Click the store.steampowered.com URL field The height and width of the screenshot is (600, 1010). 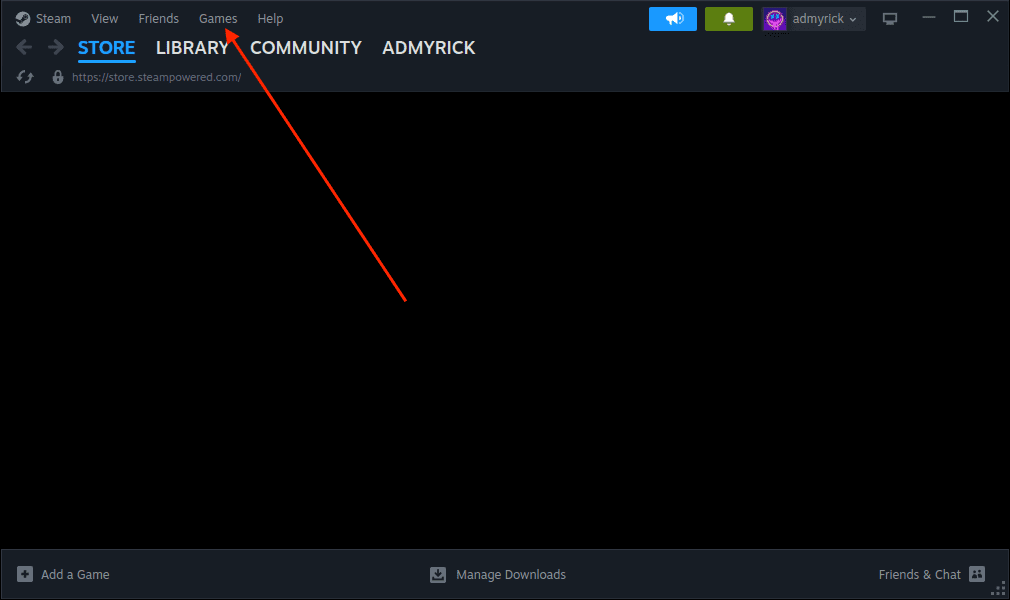pyautogui.click(x=157, y=77)
